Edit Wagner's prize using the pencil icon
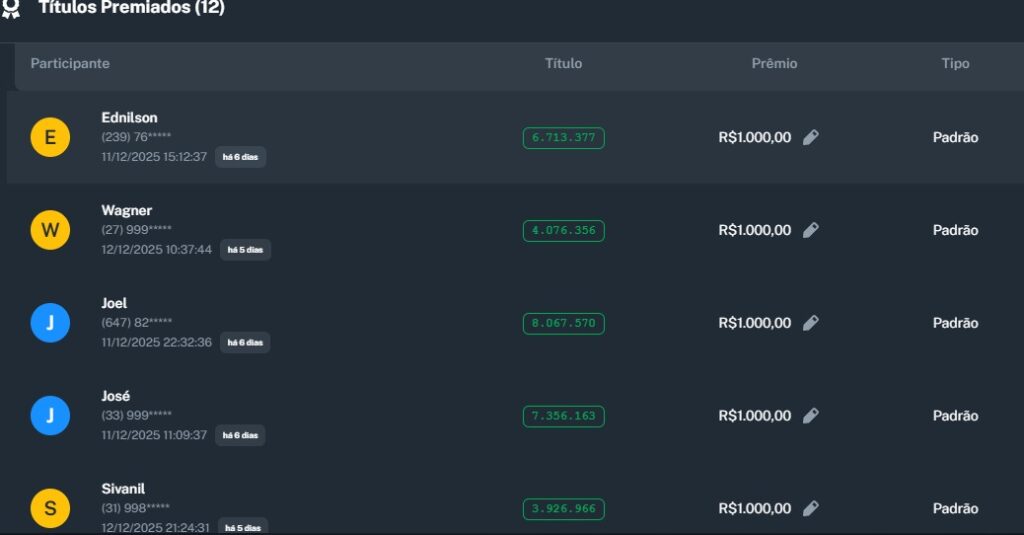Image resolution: width=1024 pixels, height=535 pixels. pos(811,230)
